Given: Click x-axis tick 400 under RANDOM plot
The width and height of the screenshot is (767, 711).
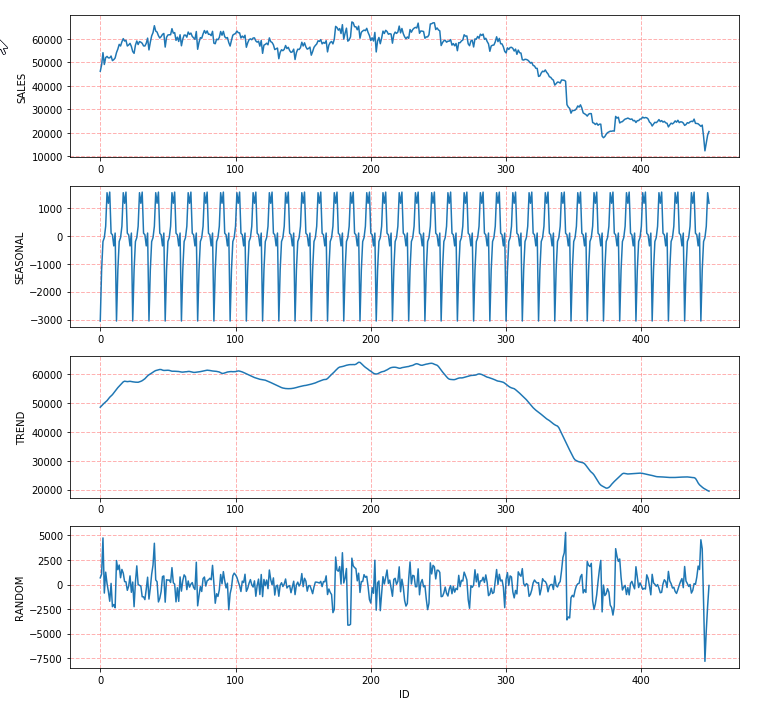Looking at the screenshot, I should pyautogui.click(x=641, y=680).
